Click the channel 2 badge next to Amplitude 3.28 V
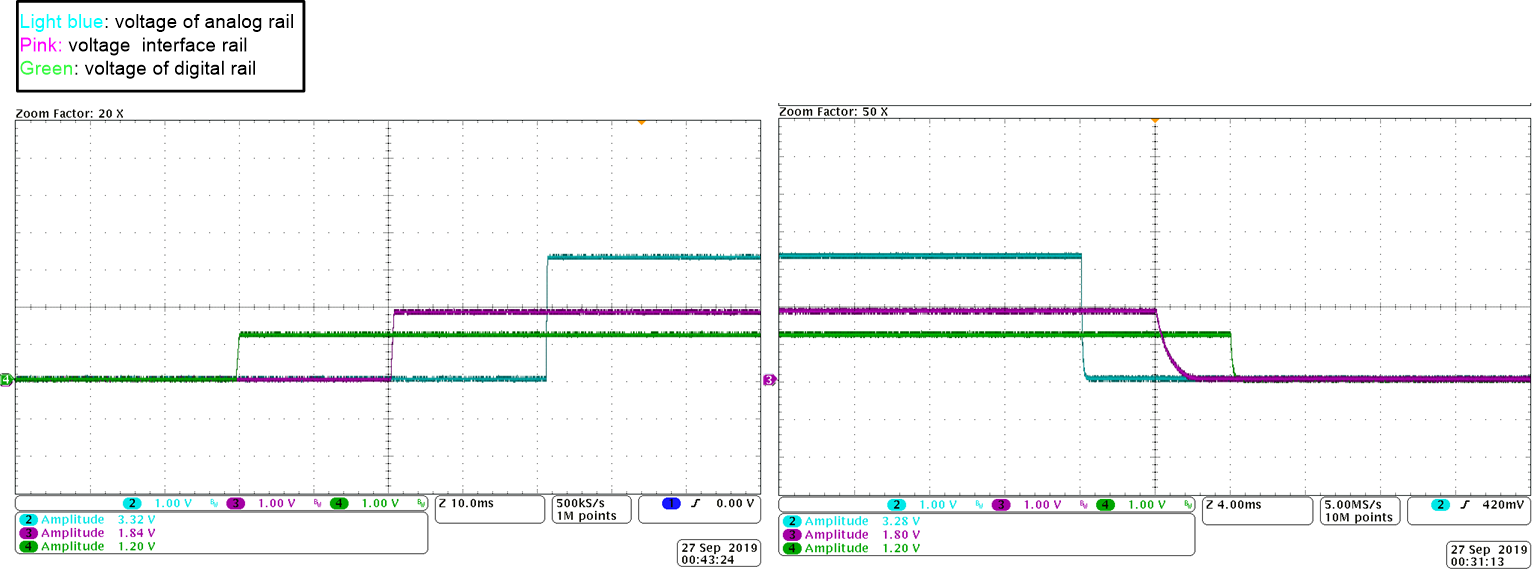The height and width of the screenshot is (569, 1532). point(791,521)
